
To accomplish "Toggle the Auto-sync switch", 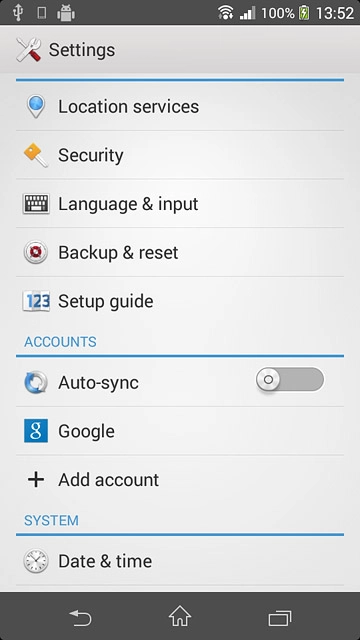I will pos(290,380).
